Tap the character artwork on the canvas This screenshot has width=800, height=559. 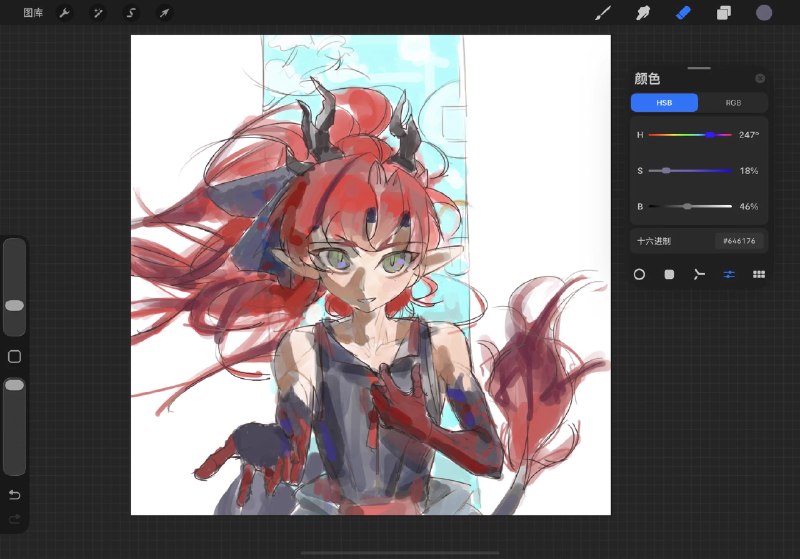click(370, 275)
